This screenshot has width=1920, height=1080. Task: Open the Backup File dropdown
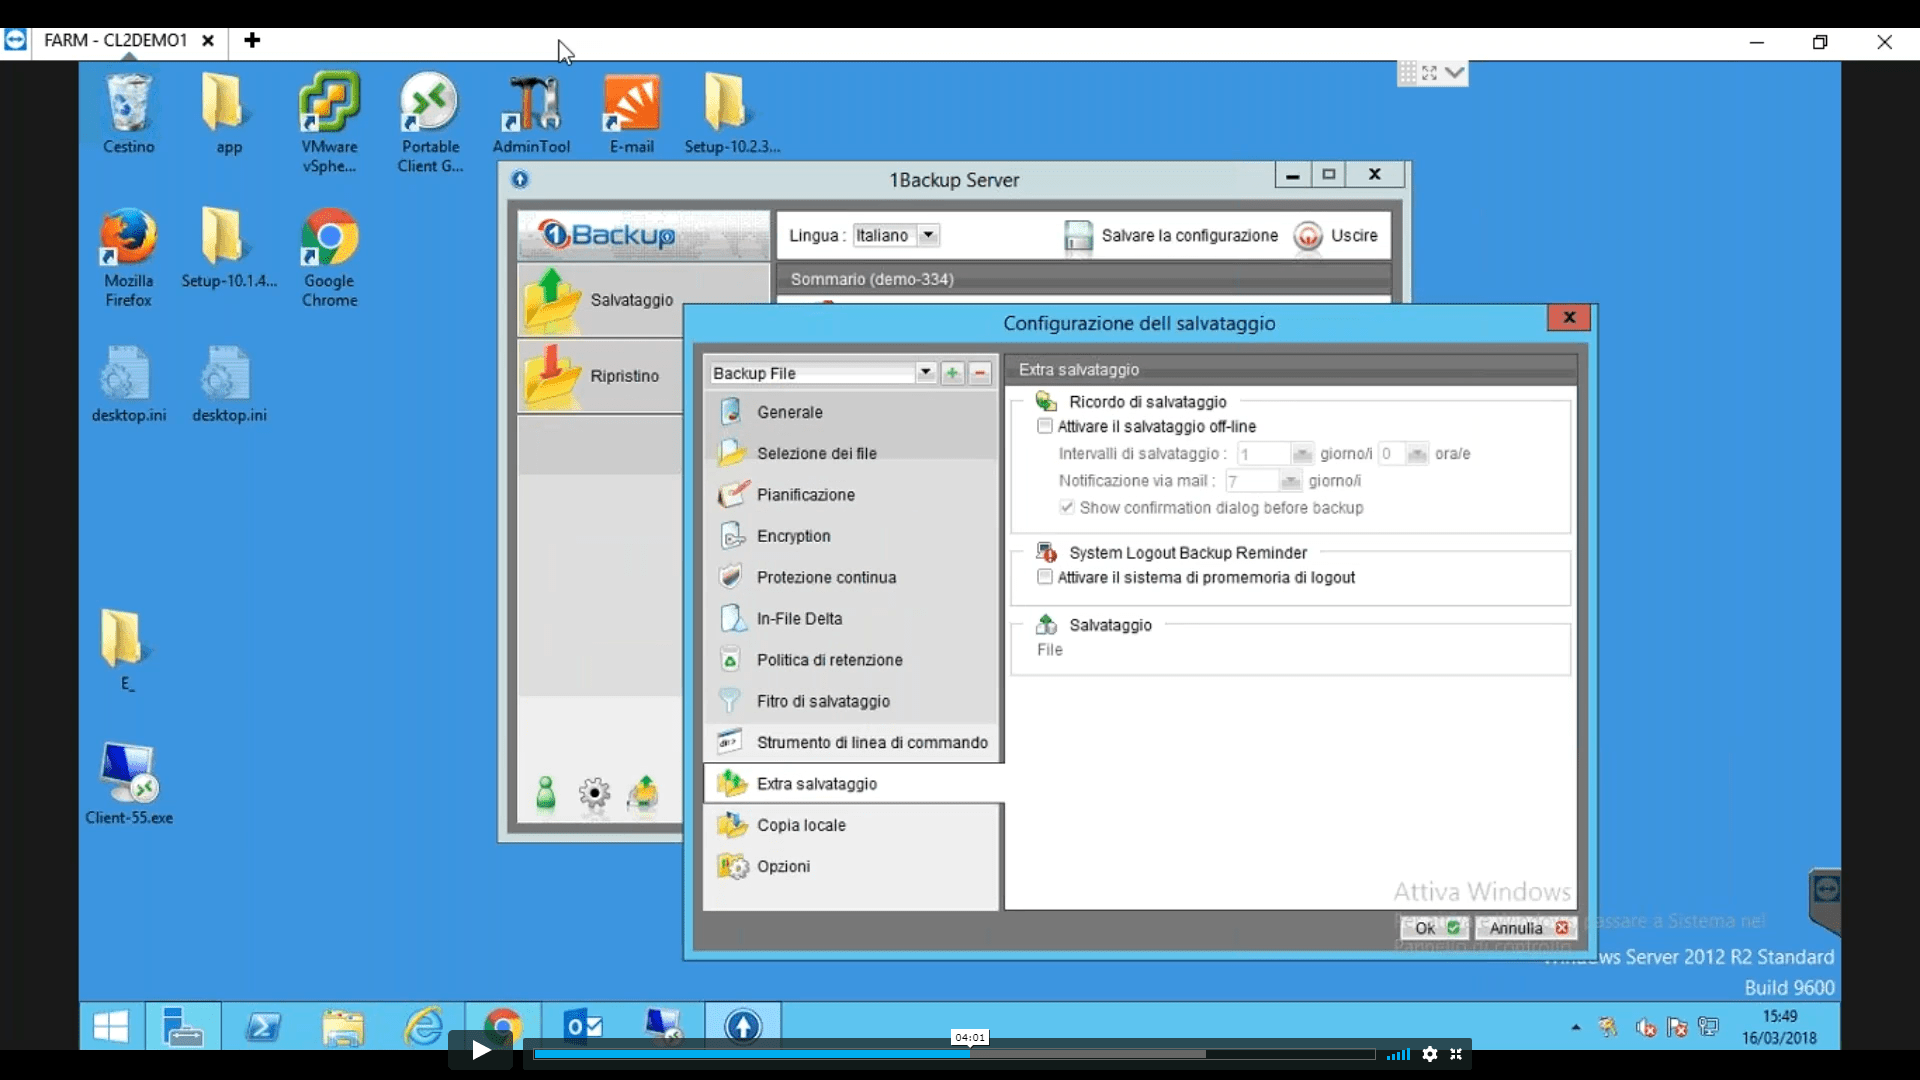pyautogui.click(x=927, y=373)
